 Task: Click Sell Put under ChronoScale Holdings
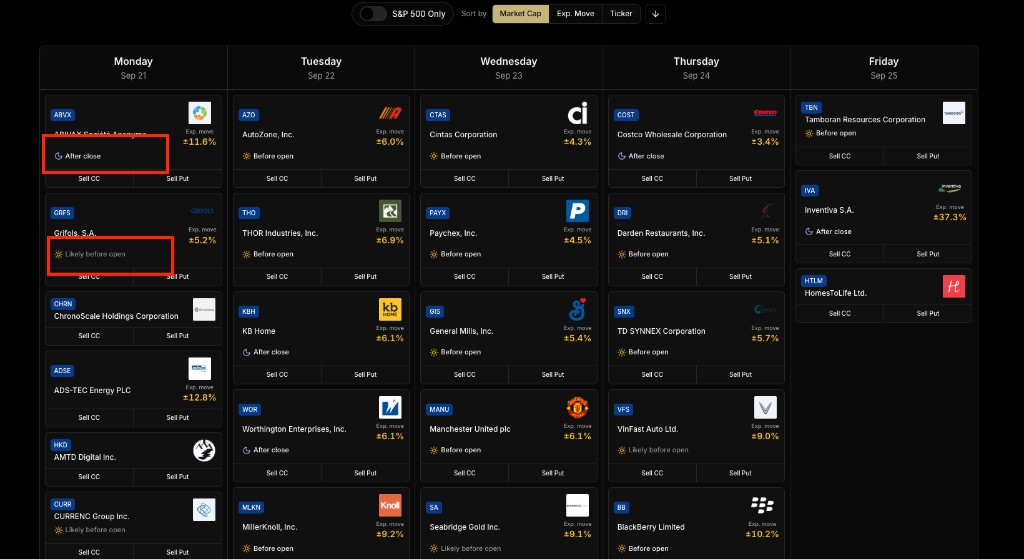[x=178, y=336]
